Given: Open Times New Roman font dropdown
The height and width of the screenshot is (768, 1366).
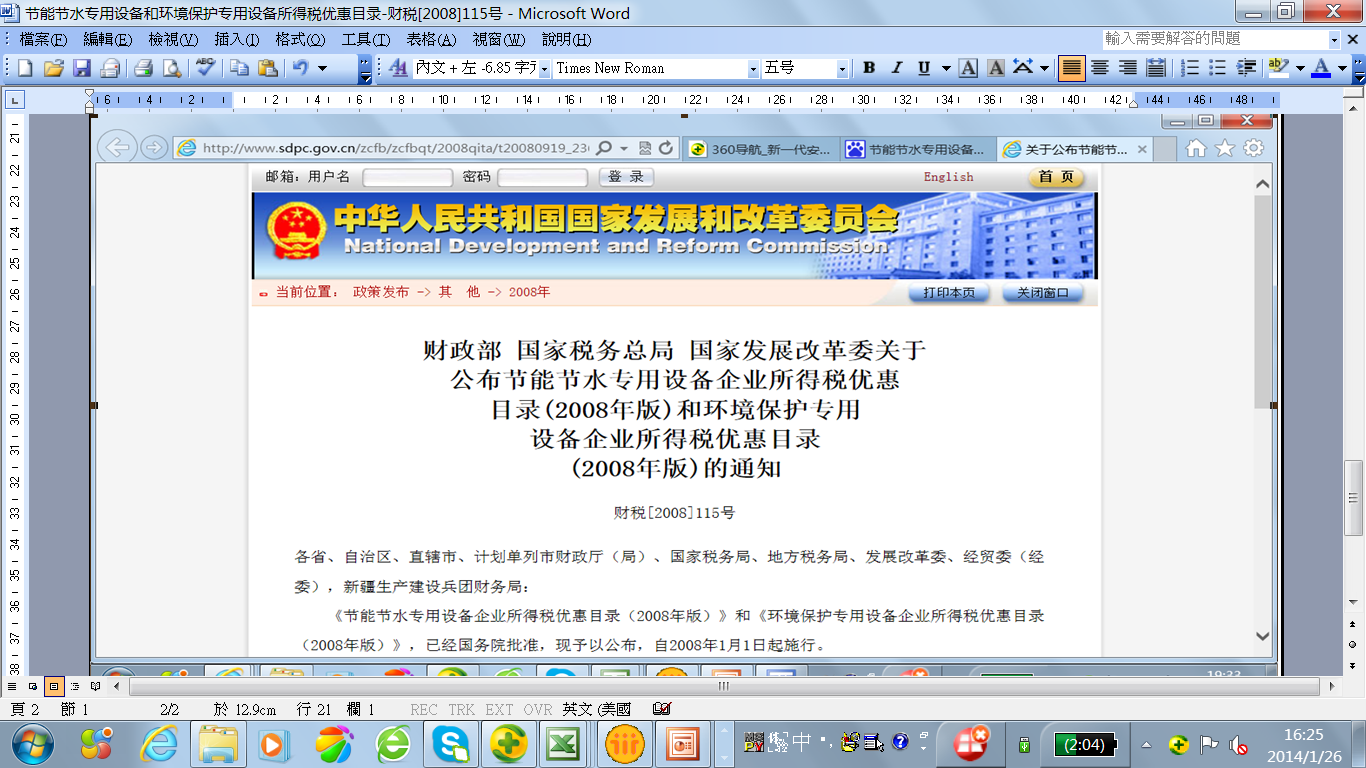Looking at the screenshot, I should tap(753, 68).
